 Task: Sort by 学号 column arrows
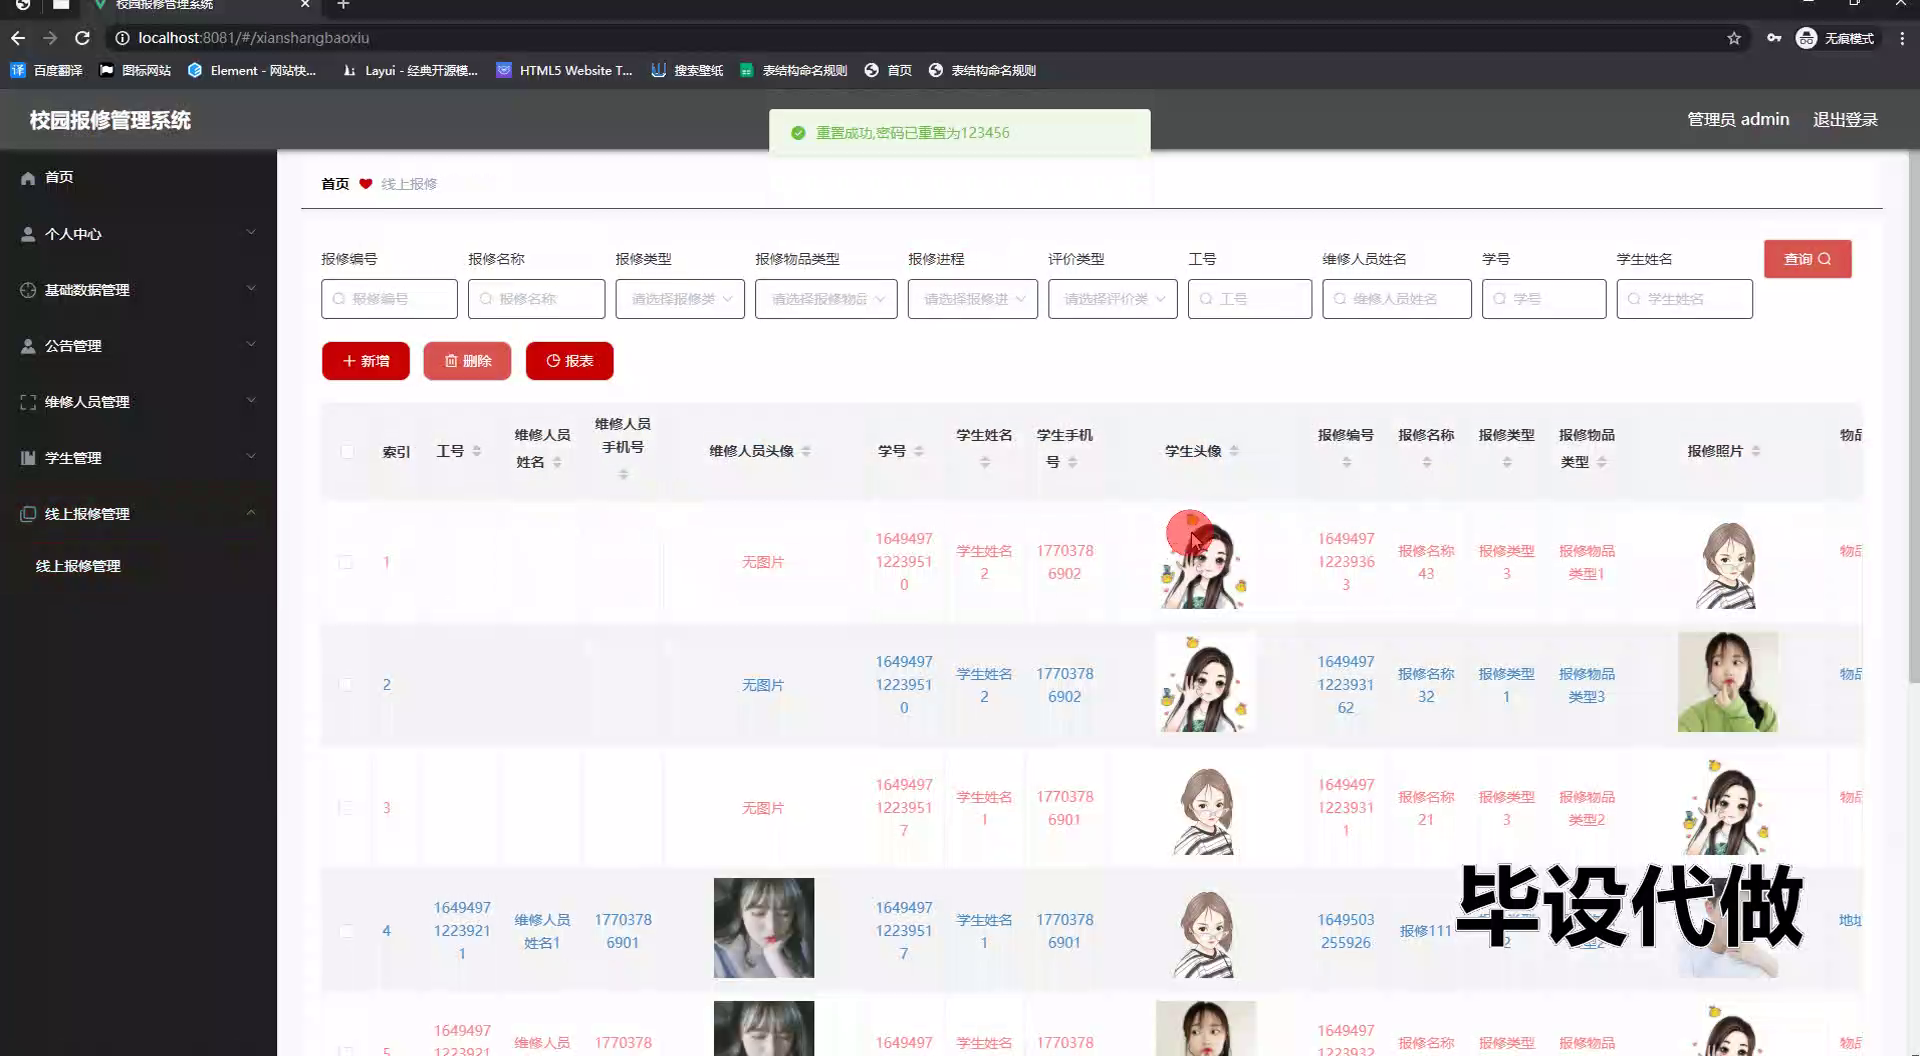[x=919, y=451]
